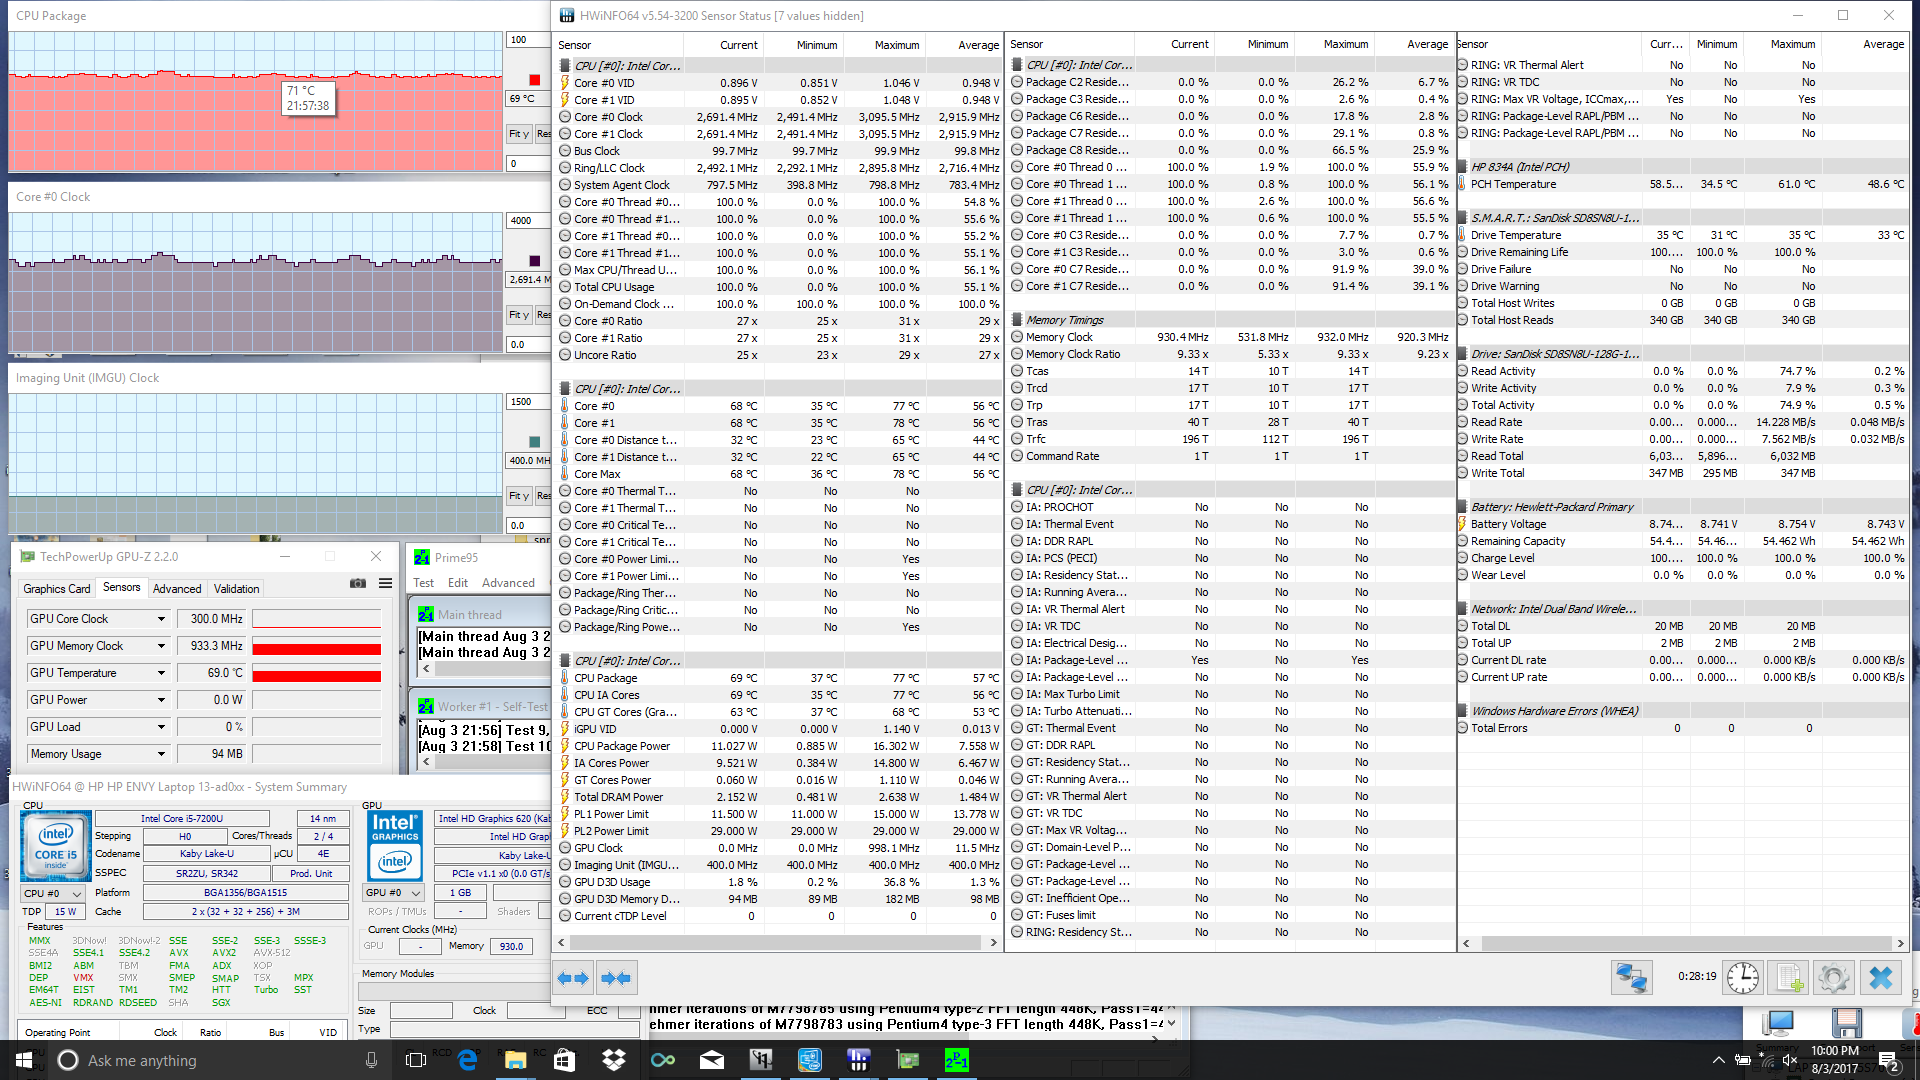This screenshot has width=1920, height=1080.
Task: Click the Memory 930.0 field in Current Clocks
Action: 511,946
